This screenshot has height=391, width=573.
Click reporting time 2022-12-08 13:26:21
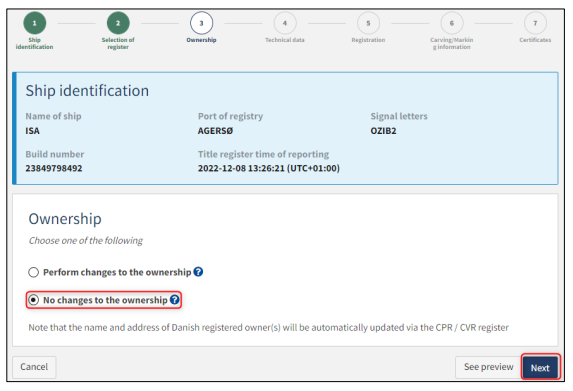coord(269,168)
